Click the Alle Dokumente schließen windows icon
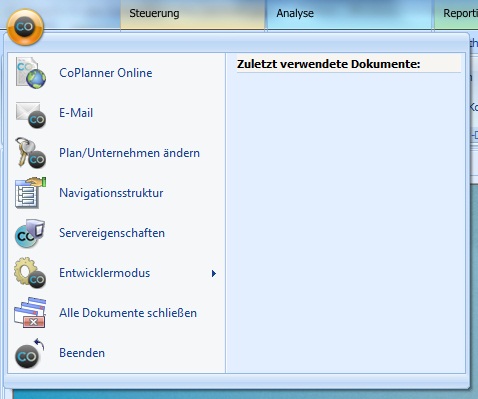Screen dimensions: 478x399 pos(30,313)
